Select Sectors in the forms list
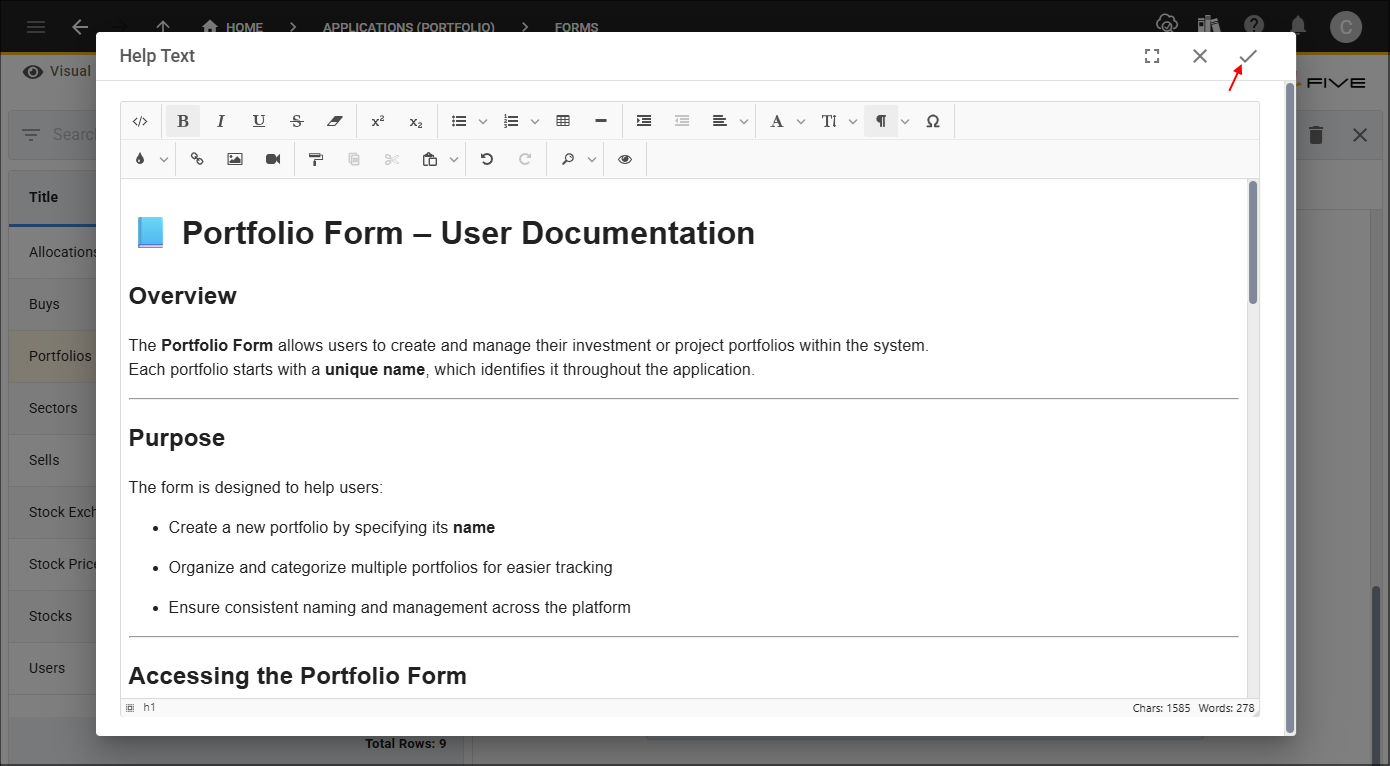This screenshot has height=766, width=1390. 53,408
